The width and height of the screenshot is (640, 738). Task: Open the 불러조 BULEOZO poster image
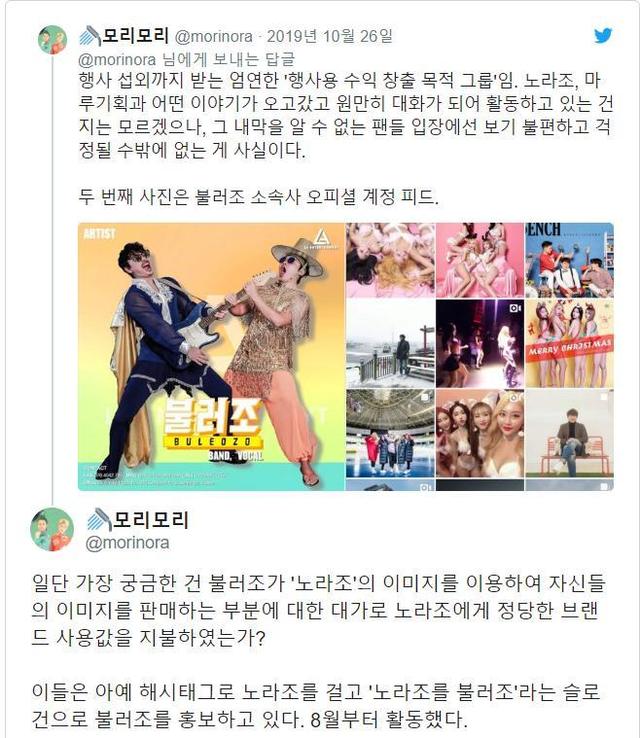211,356
